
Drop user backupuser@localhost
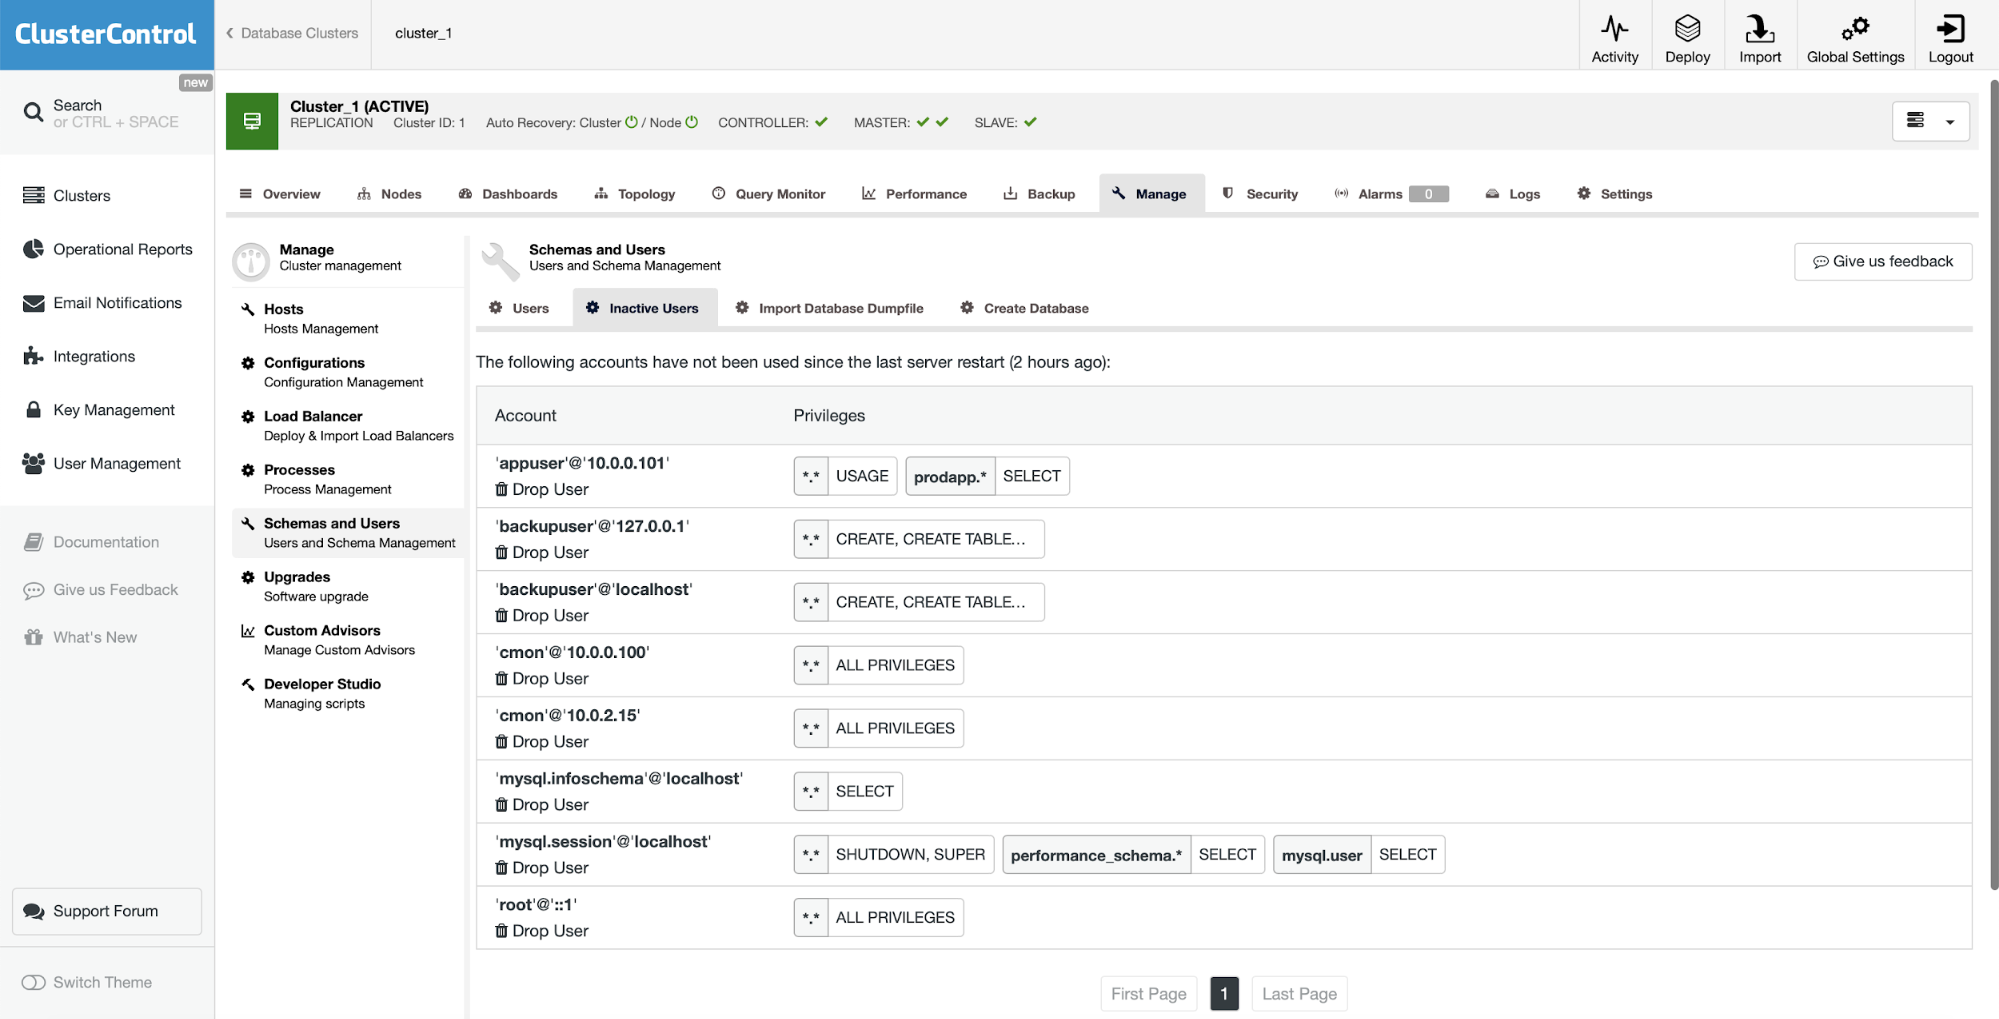[x=542, y=615]
